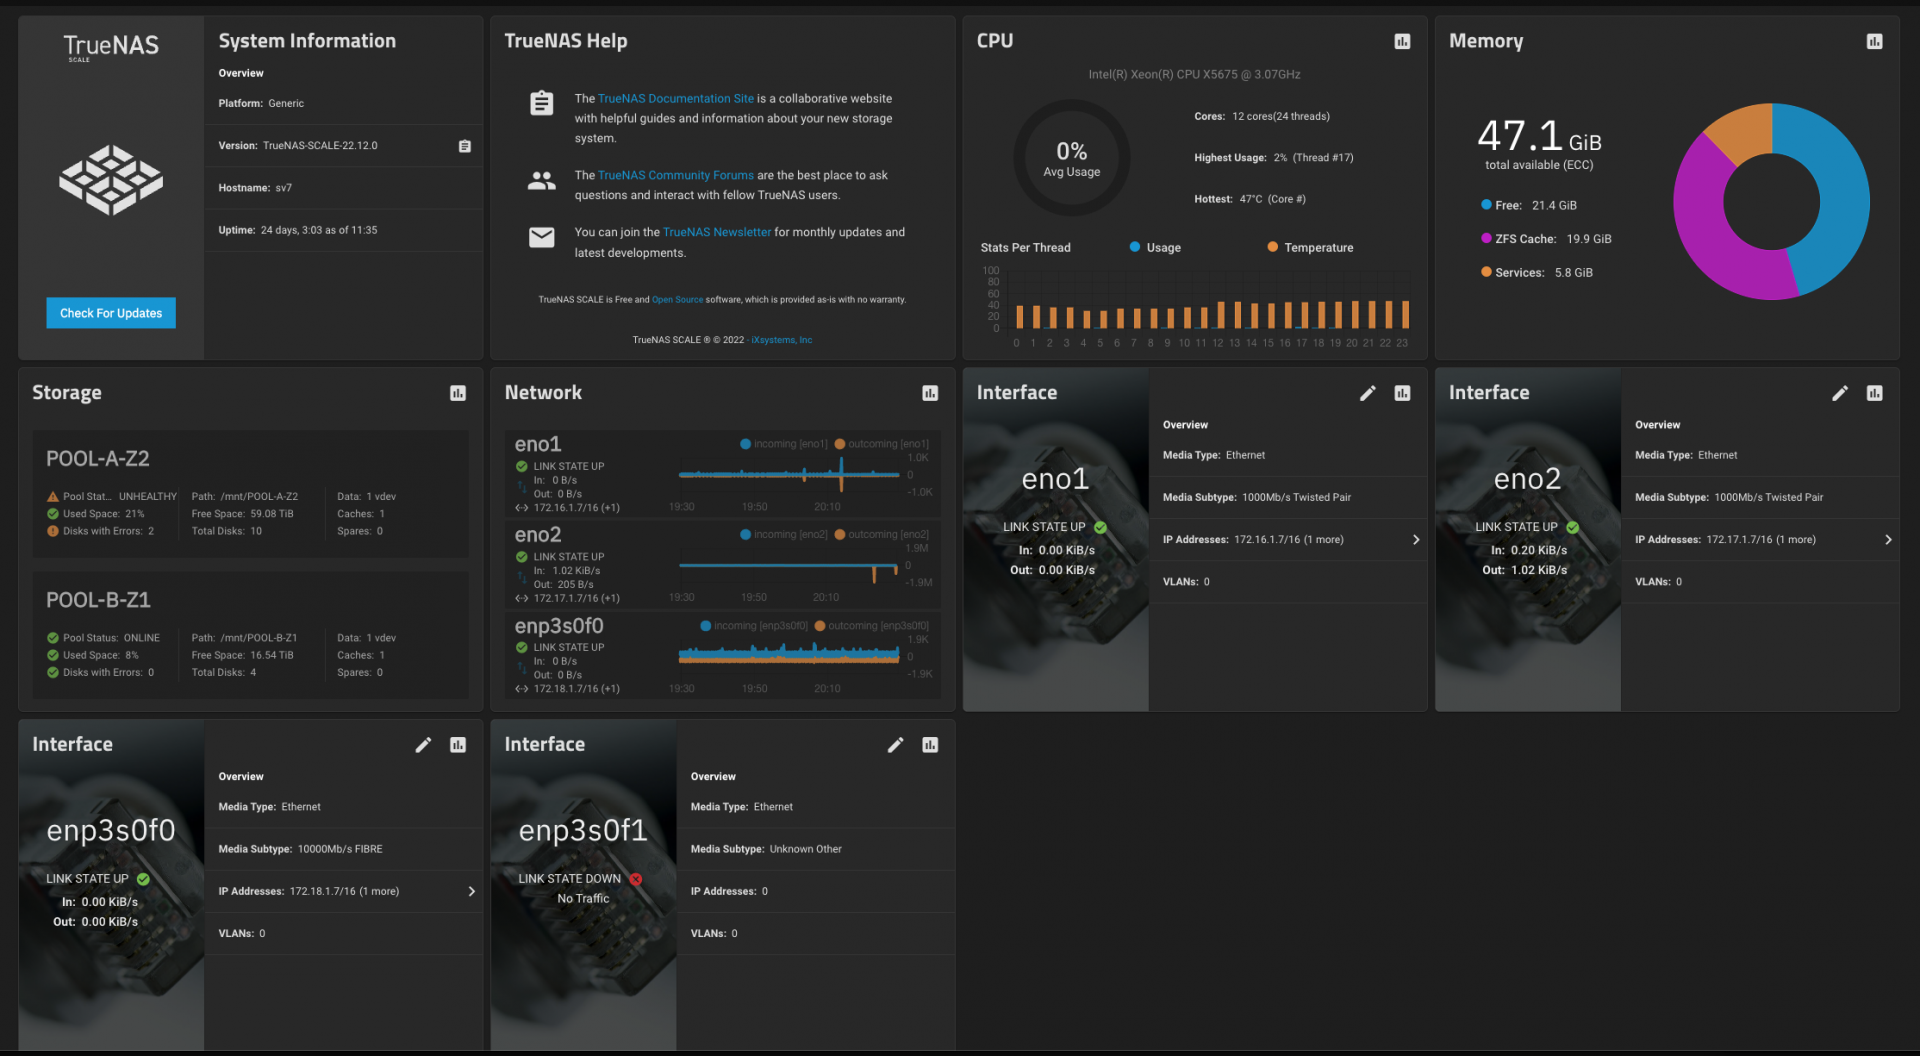Screen dimensions: 1920x1056
Task: Click POOL-A-Z2 Free Space 59.08 TiB
Action: 243,514
